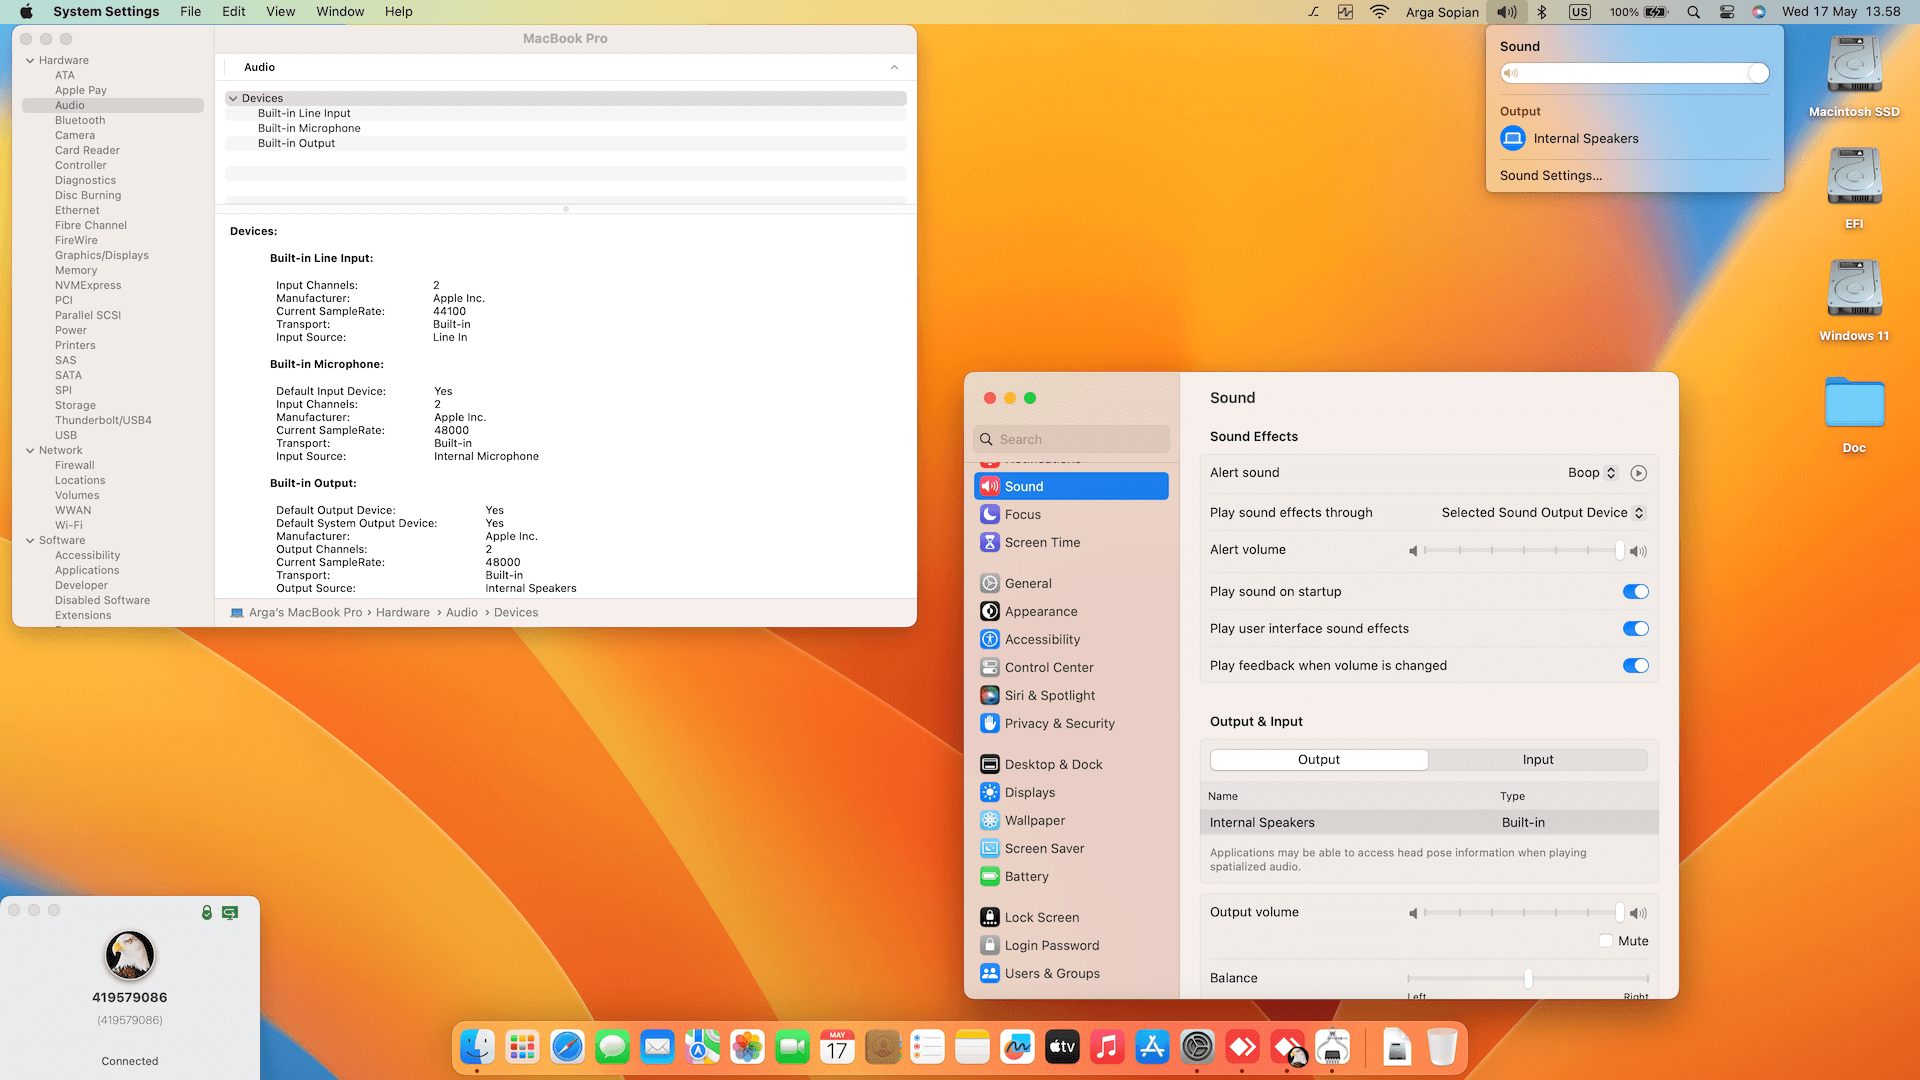The image size is (1920, 1080).
Task: Open the View menu
Action: [281, 12]
